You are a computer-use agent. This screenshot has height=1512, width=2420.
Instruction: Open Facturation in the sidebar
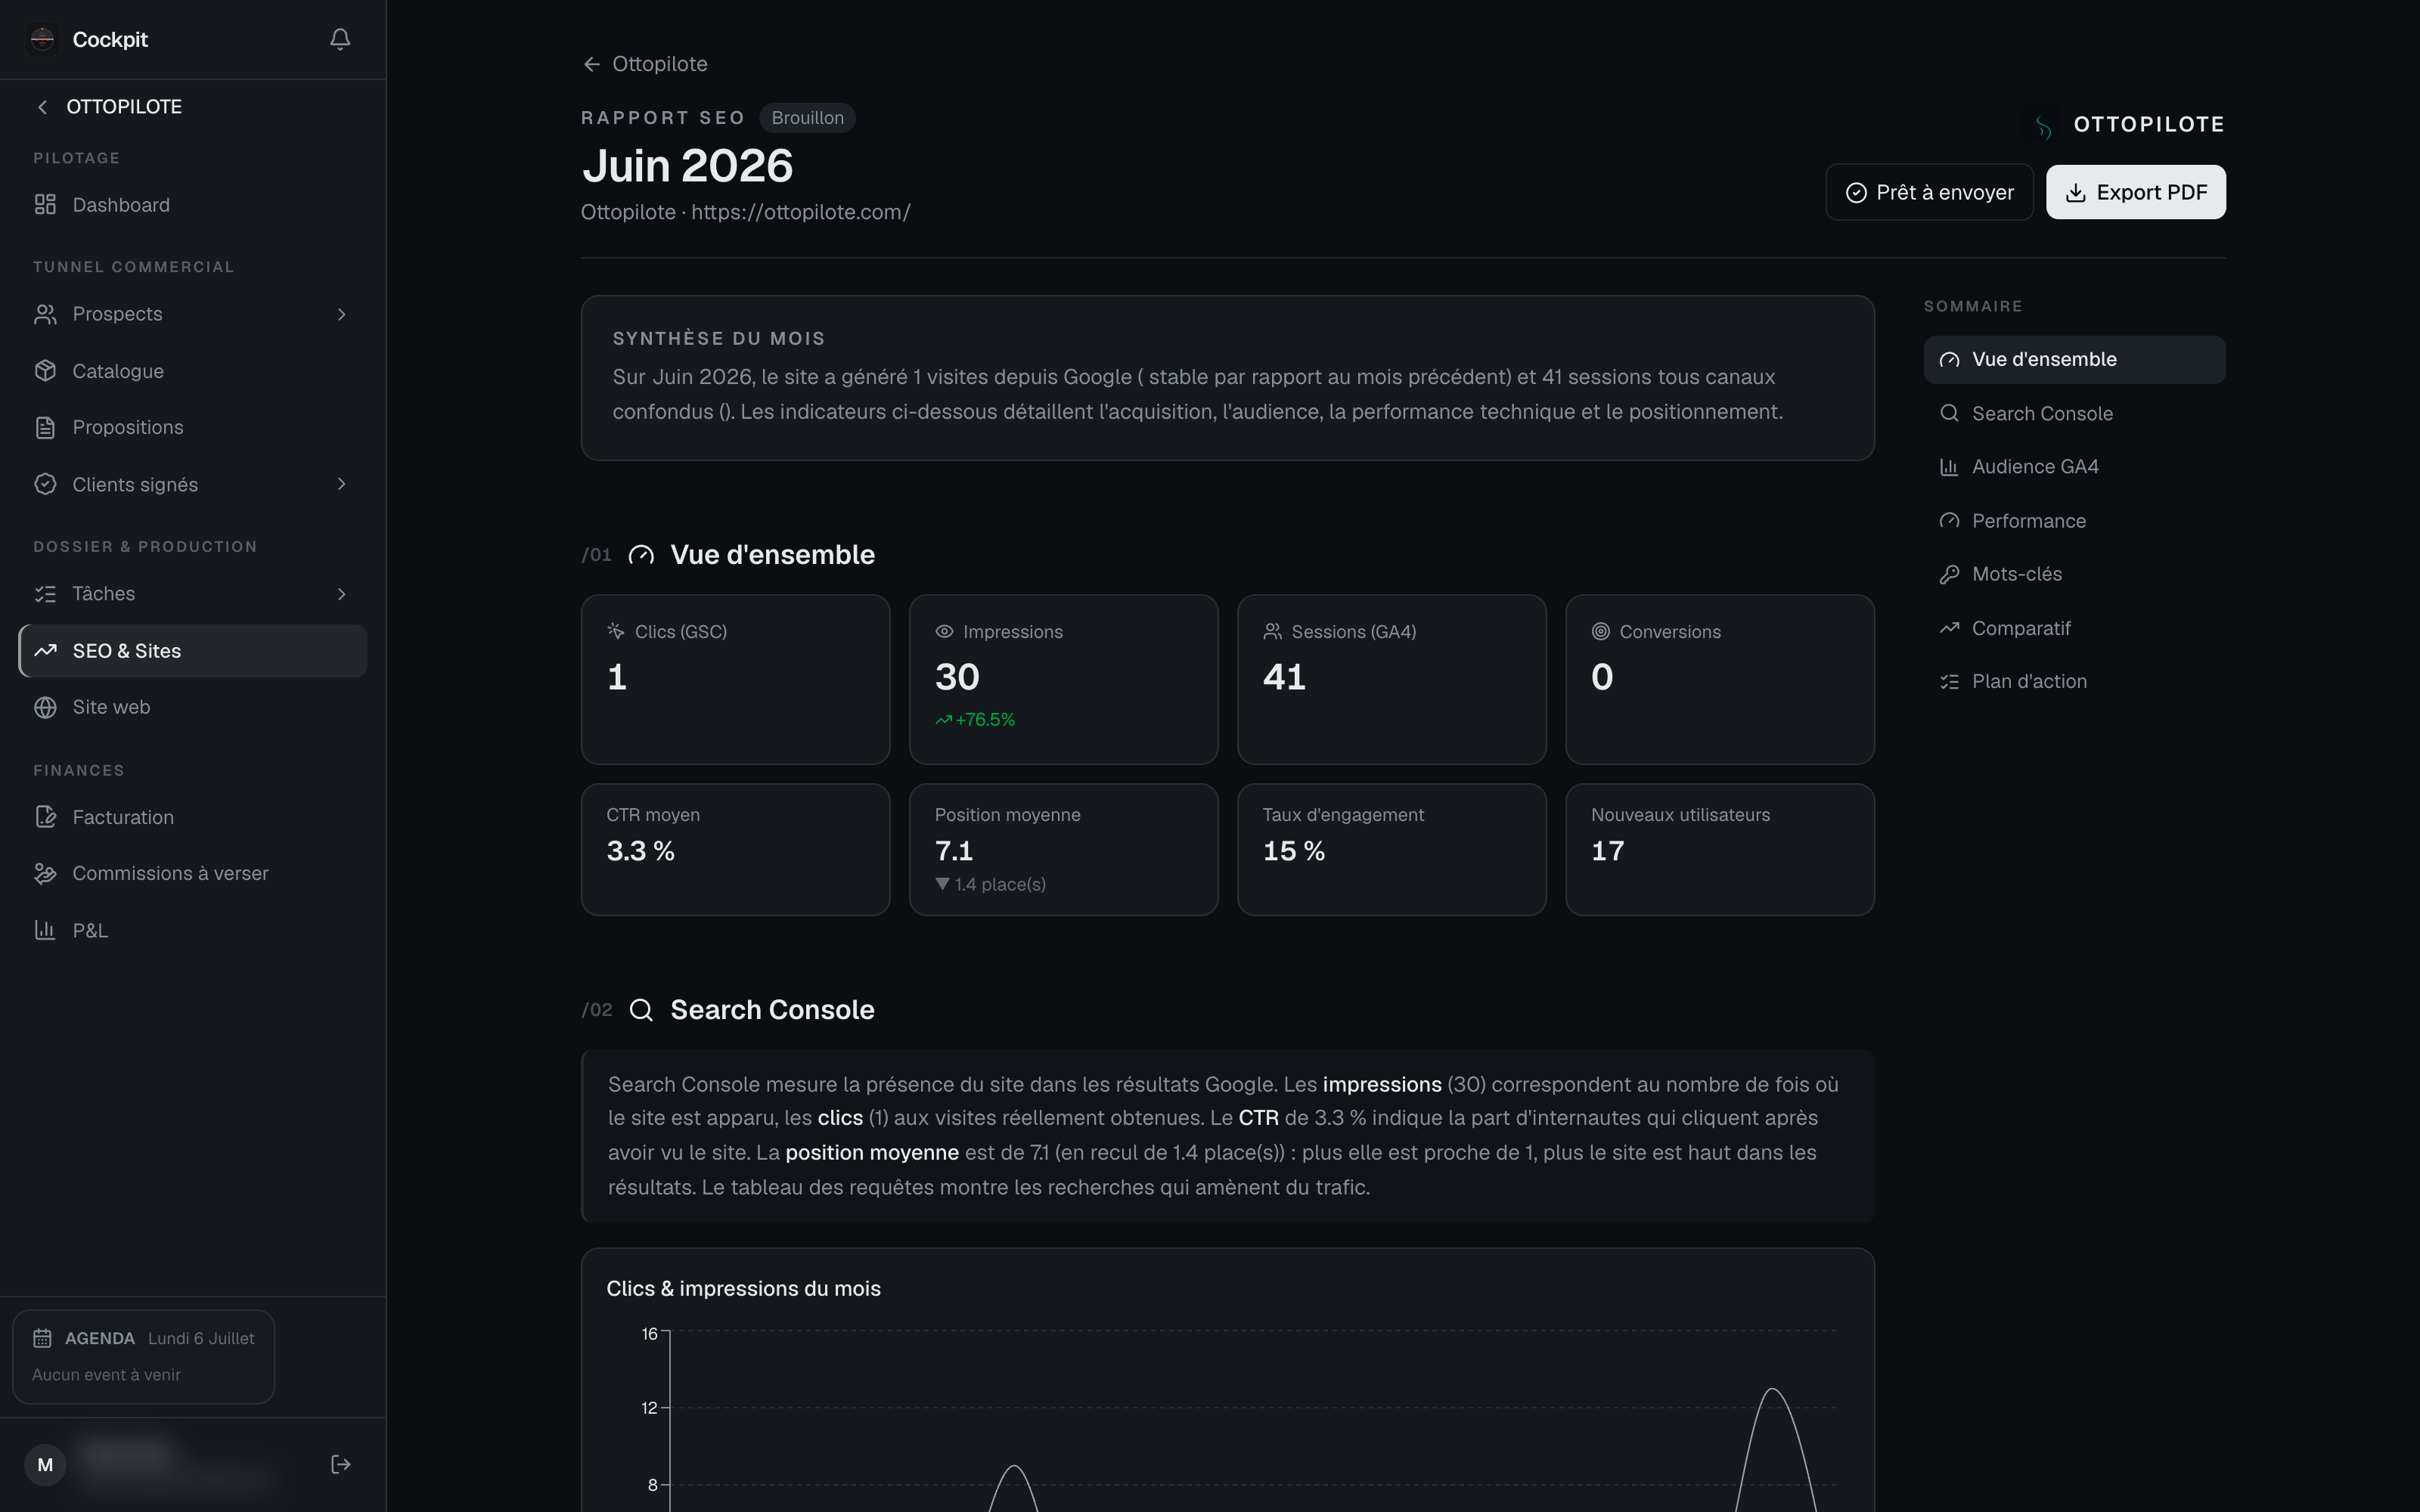click(x=193, y=817)
